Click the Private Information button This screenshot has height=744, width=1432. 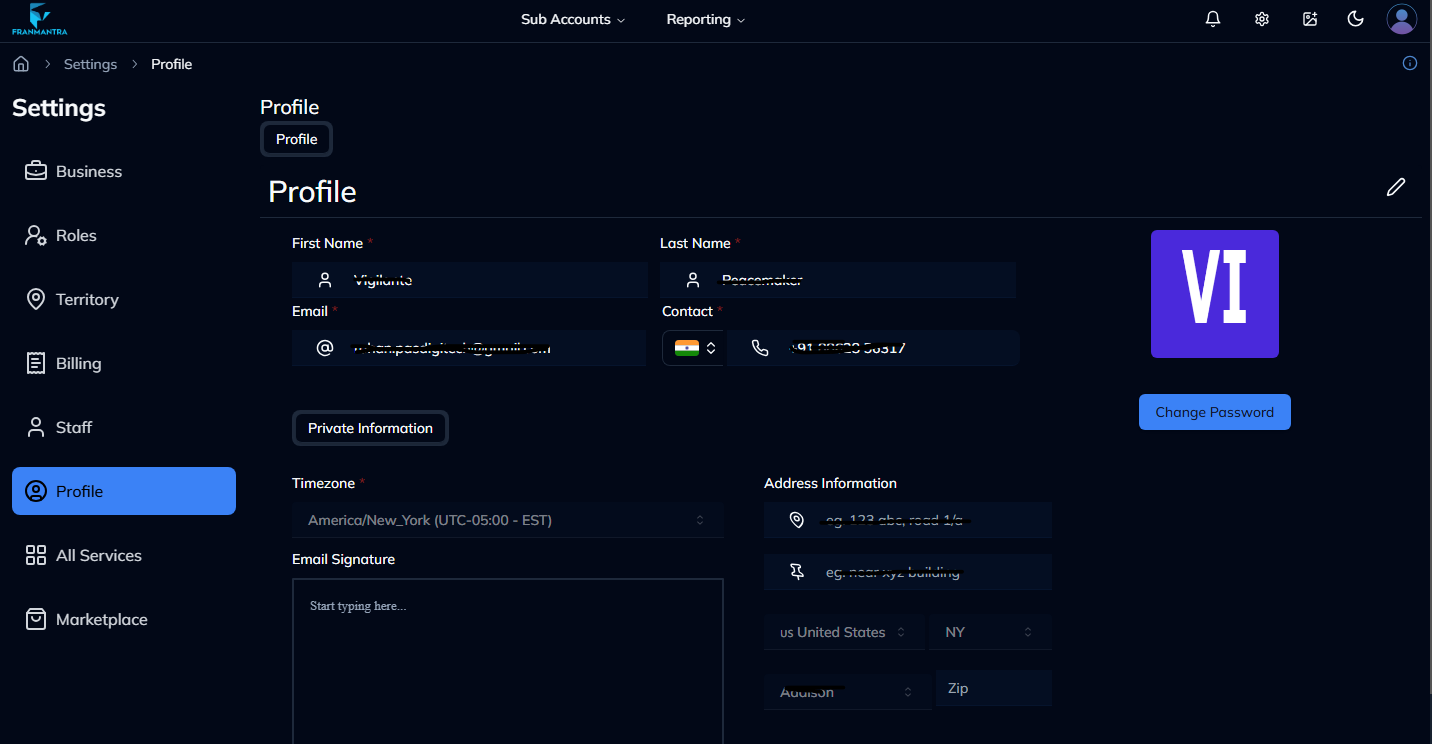370,428
